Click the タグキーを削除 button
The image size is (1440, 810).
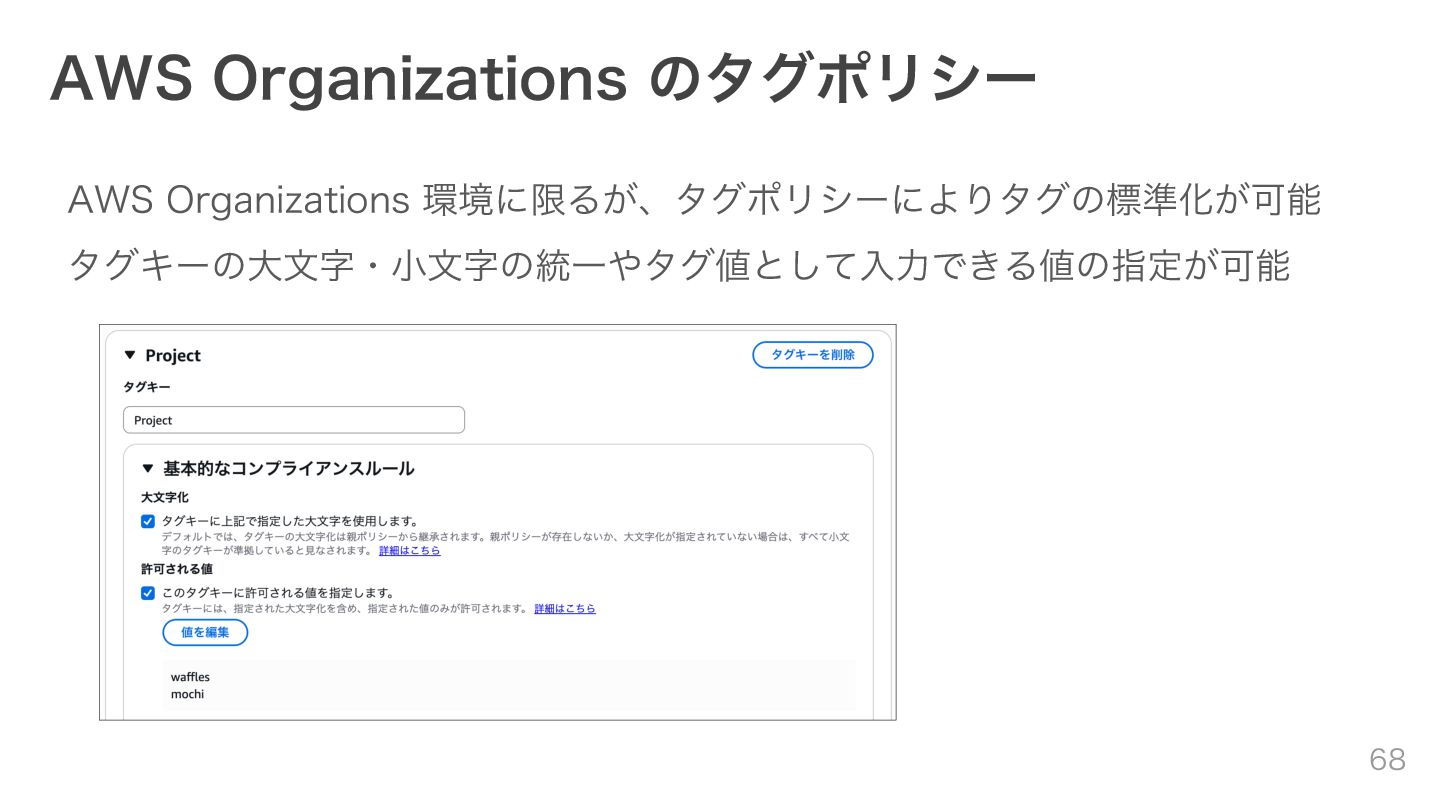(812, 355)
